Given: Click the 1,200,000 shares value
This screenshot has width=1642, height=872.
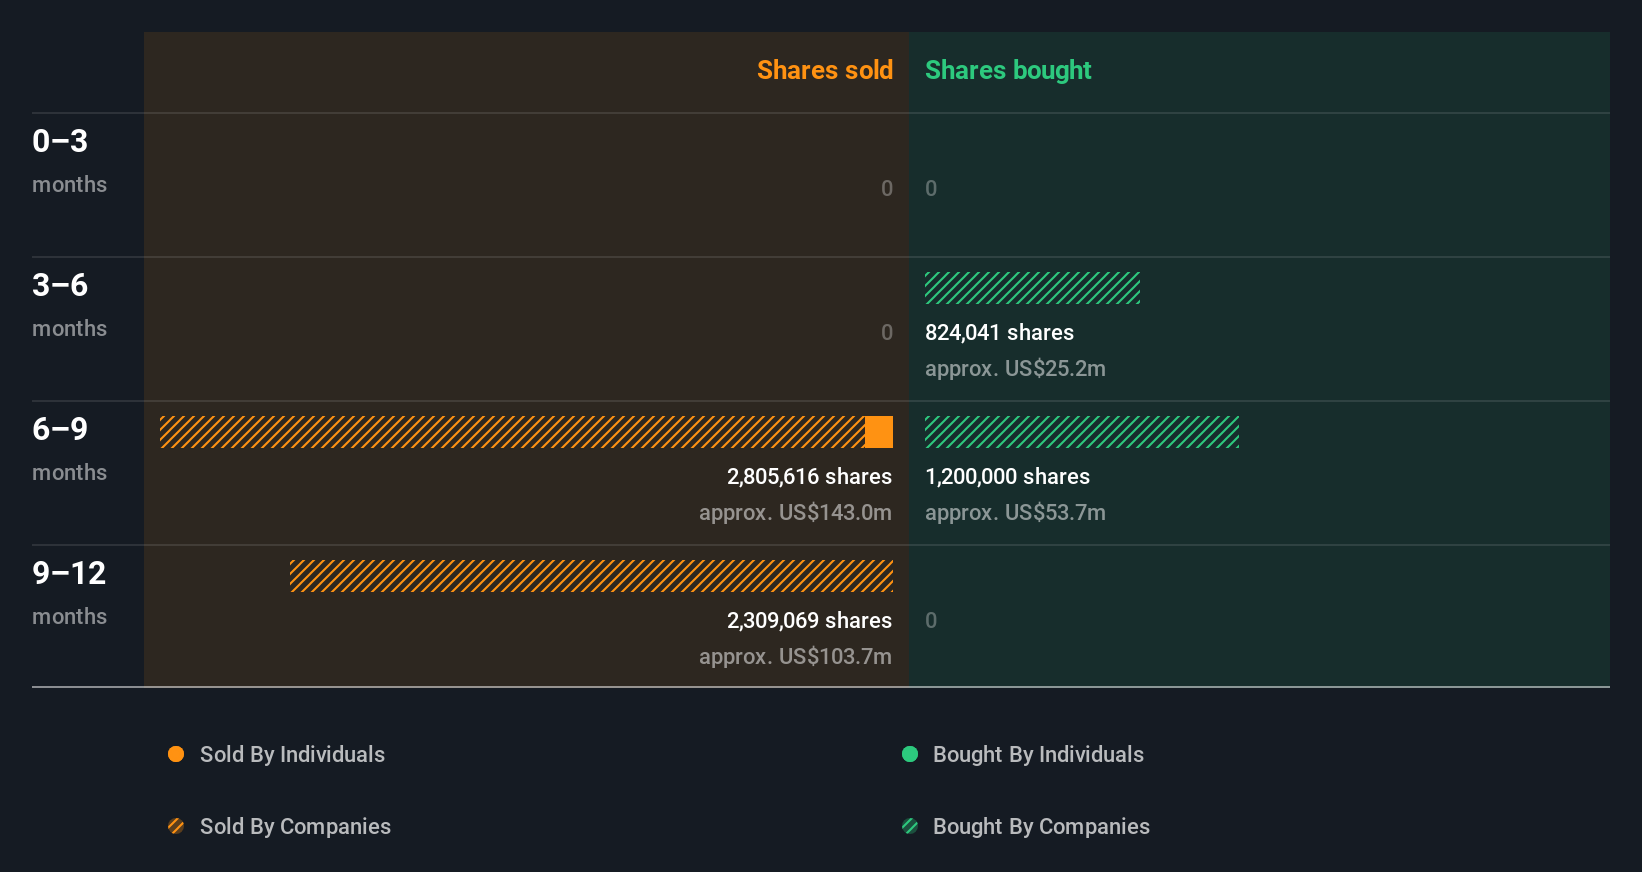Looking at the screenshot, I should tap(1007, 477).
